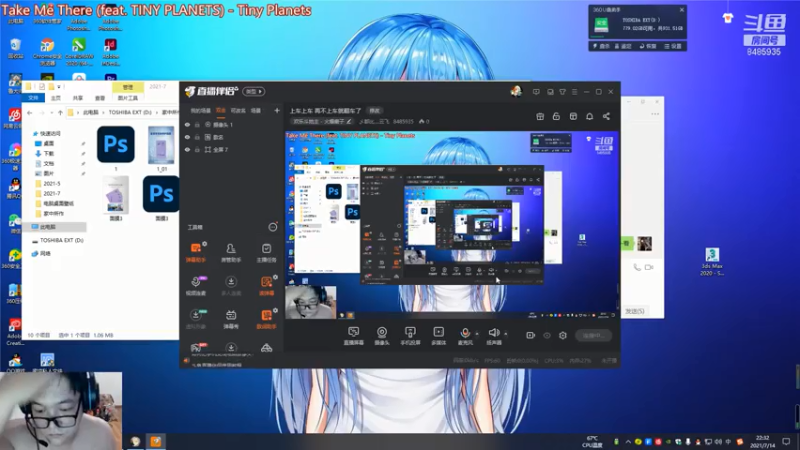Expand the 此电脑 breadcrumb chevron in Explorer address bar
This screenshot has height=450, width=800.
point(104,112)
